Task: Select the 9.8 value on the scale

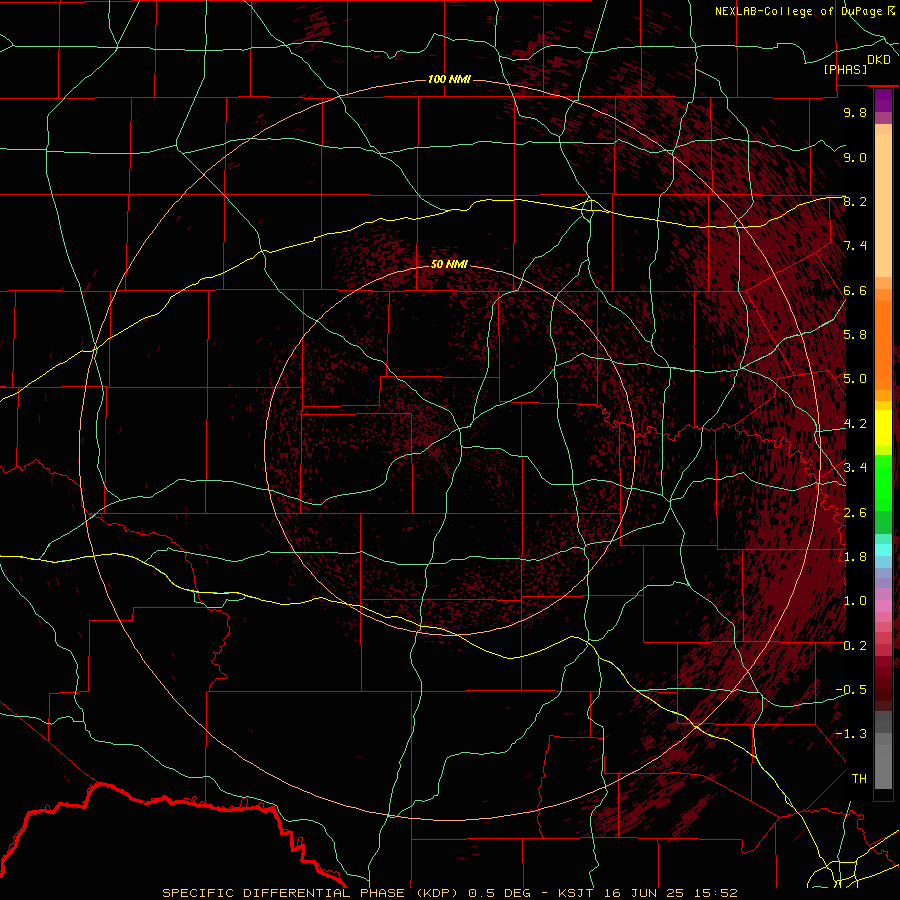Action: (855, 112)
